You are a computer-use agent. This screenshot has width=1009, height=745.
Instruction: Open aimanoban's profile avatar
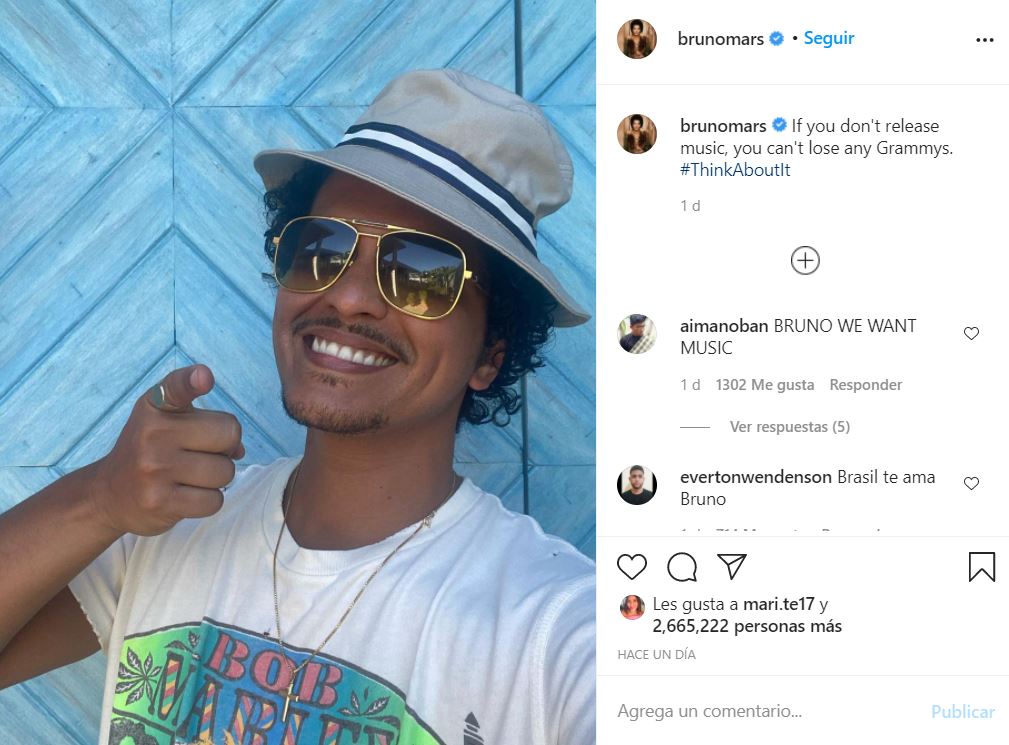point(636,334)
